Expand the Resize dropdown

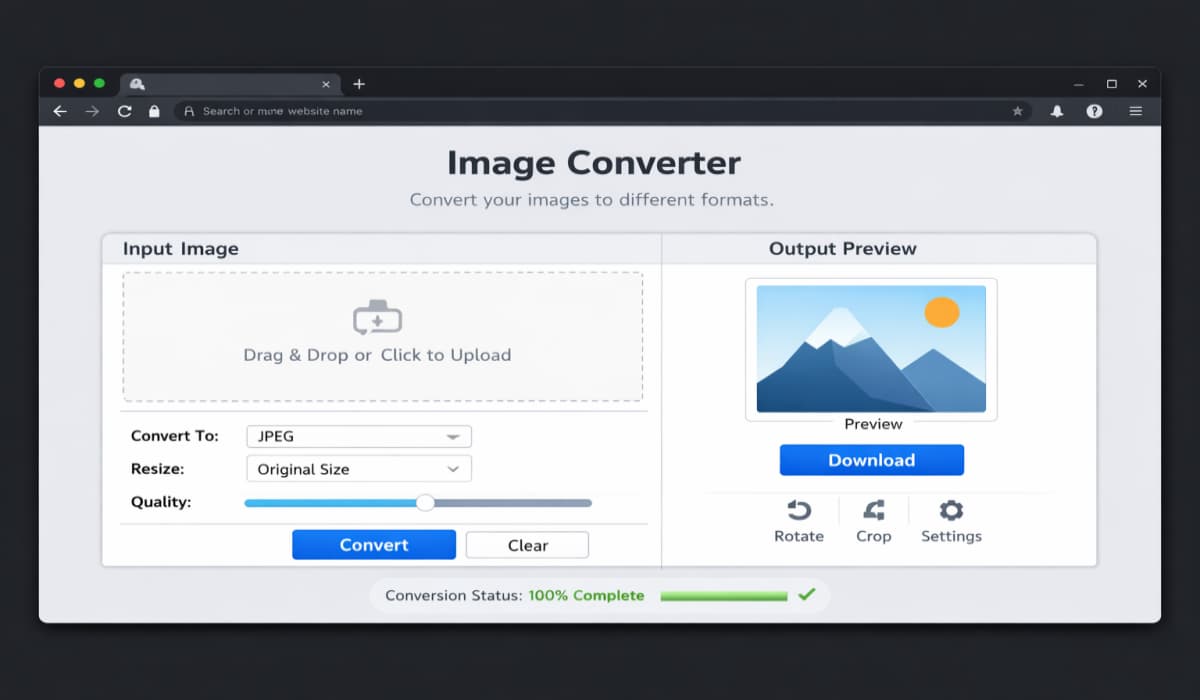tap(358, 468)
